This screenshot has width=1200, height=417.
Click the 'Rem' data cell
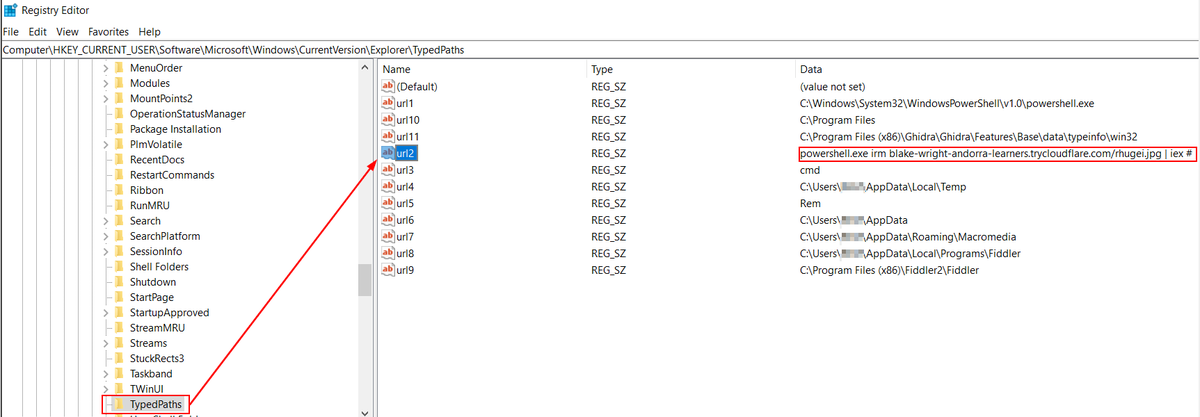pos(811,203)
